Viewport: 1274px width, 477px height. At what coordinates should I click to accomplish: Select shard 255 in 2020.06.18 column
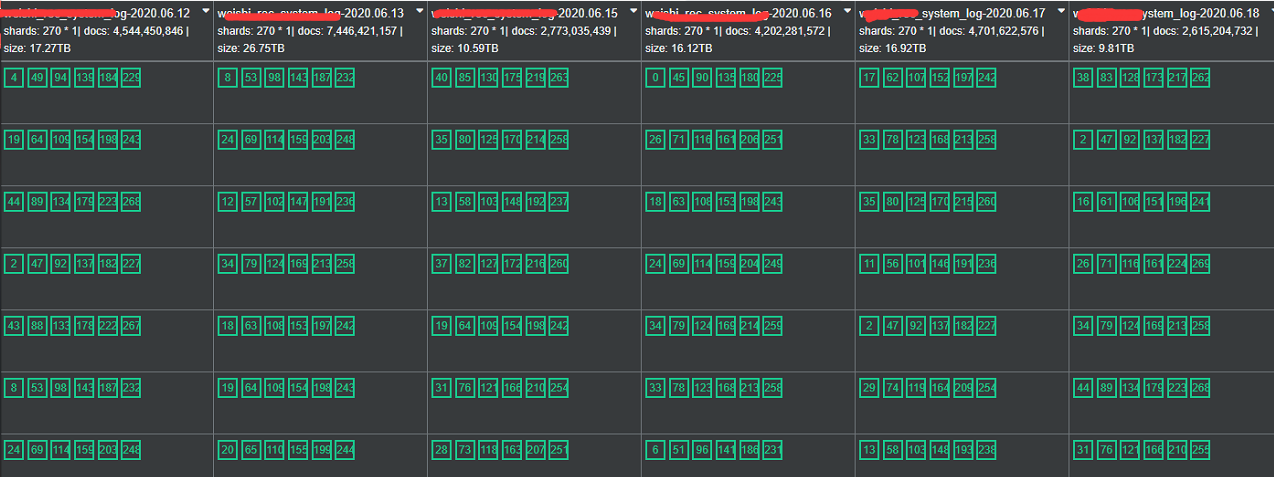tap(1201, 450)
